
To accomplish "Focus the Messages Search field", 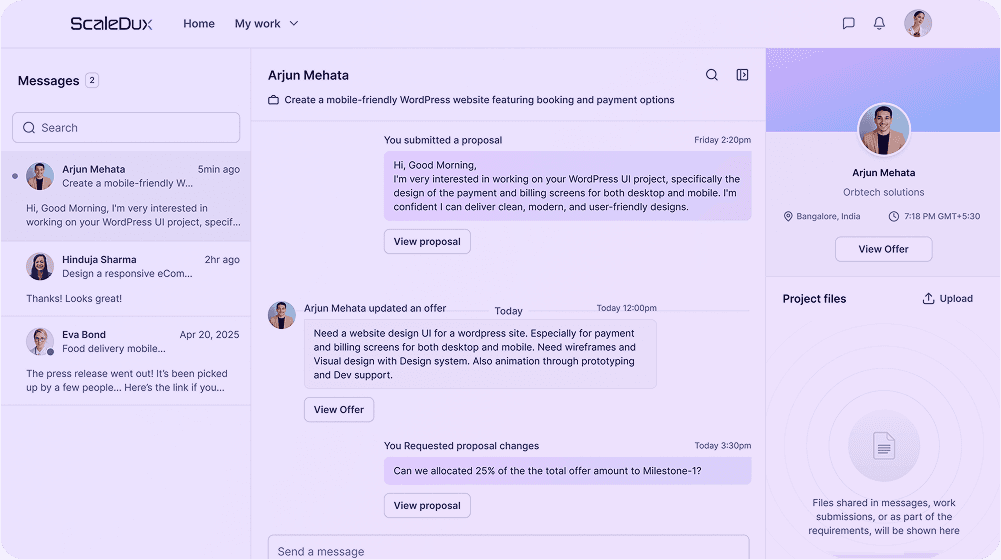I will point(126,128).
